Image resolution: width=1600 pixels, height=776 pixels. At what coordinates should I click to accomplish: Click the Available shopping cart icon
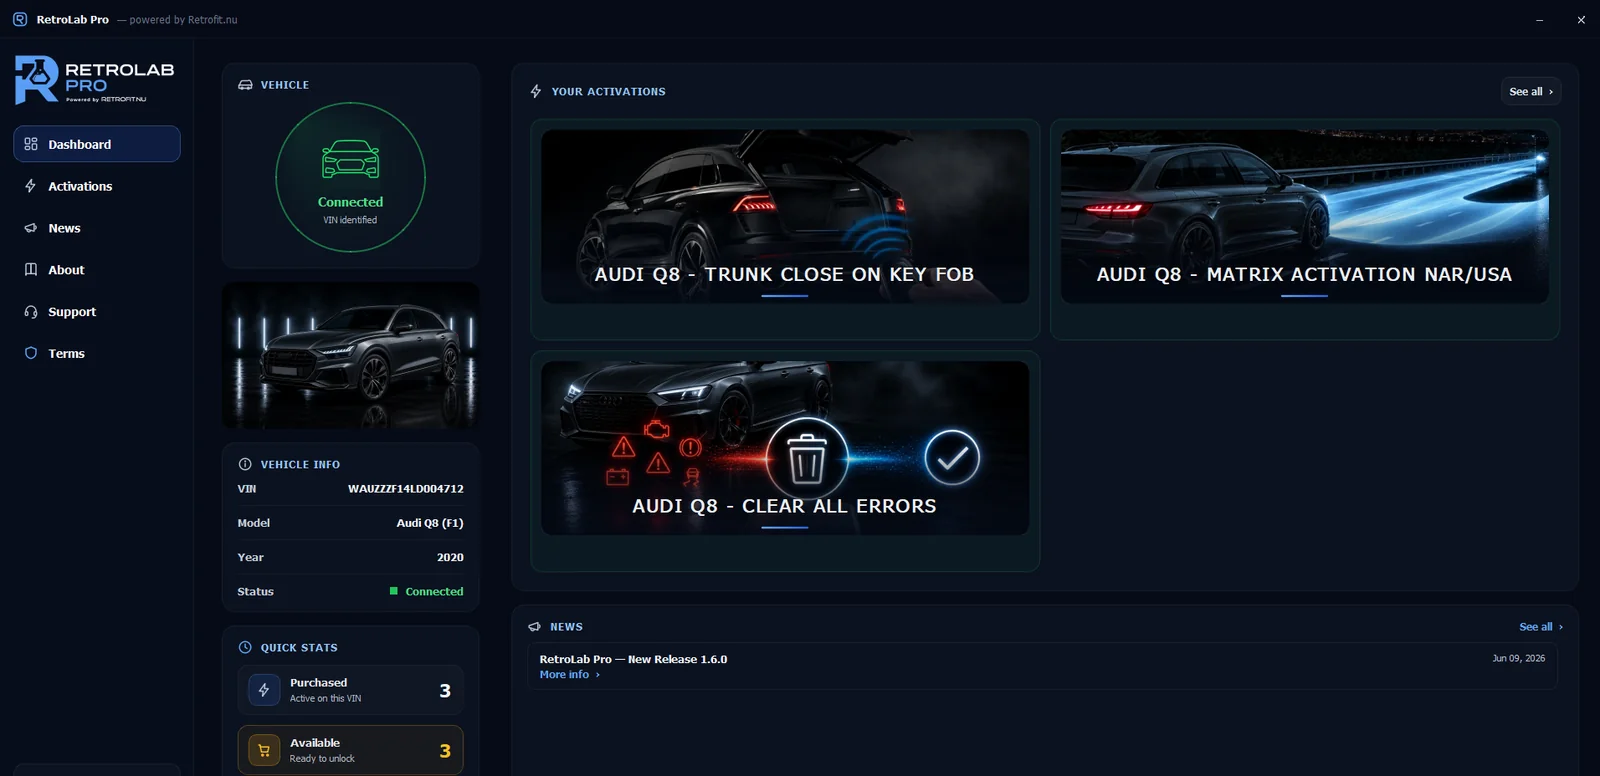tap(264, 750)
